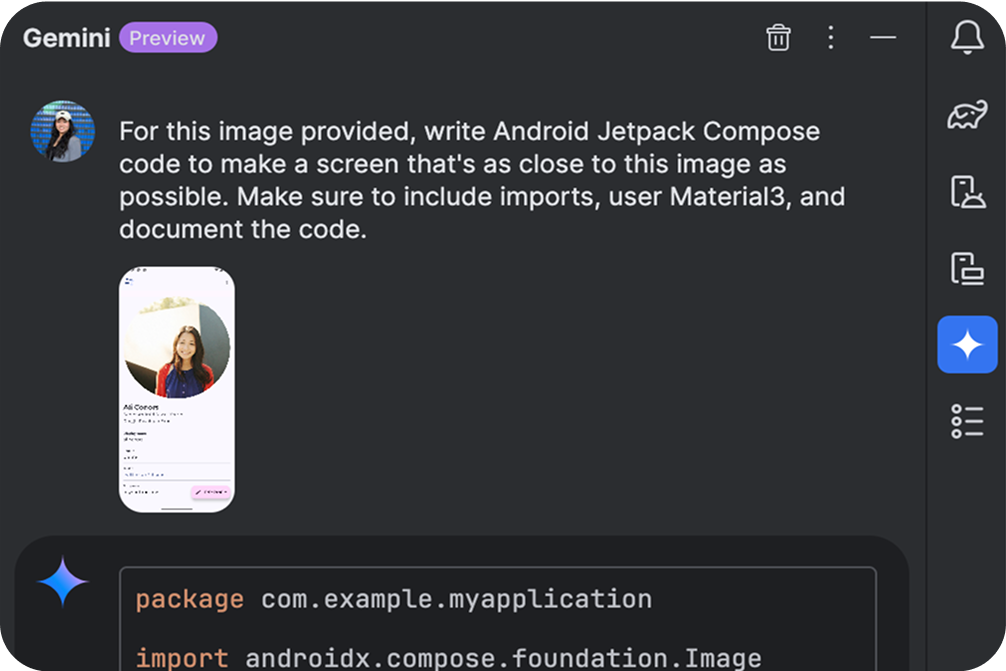Click com.example.myapplication in the code
This screenshot has width=1006, height=671.
[456, 599]
